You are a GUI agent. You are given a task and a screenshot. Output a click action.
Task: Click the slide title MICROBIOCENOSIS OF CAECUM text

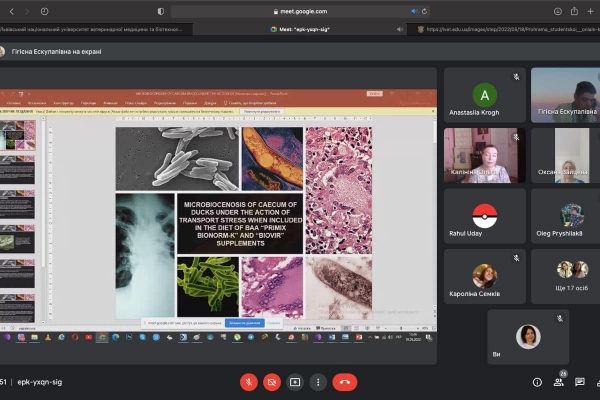[x=240, y=224]
